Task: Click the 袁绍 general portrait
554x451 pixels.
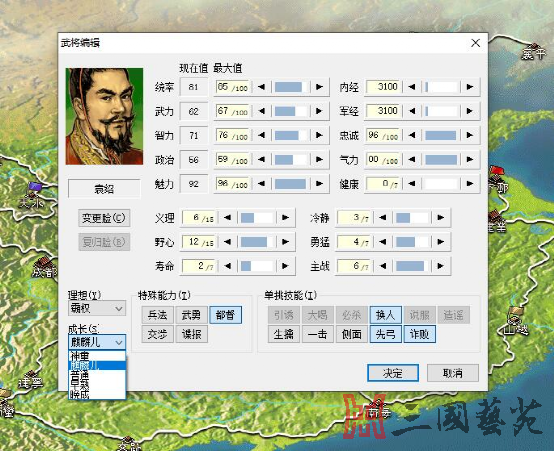Action: point(104,116)
